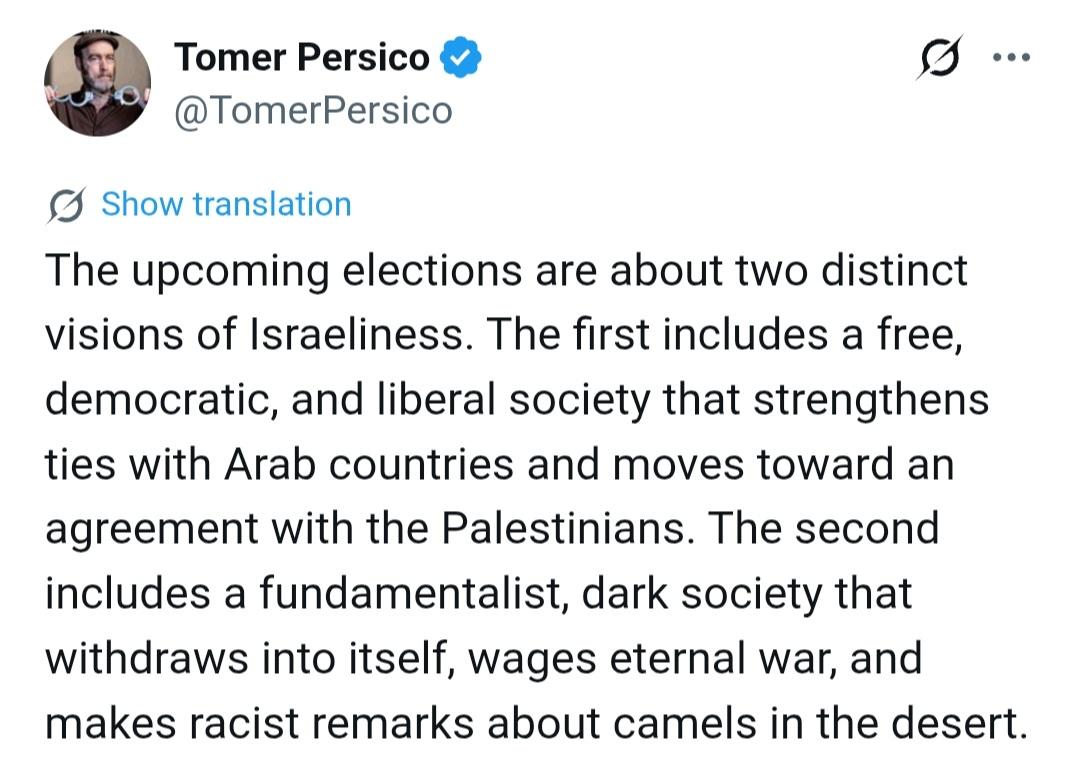Image resolution: width=1080 pixels, height=779 pixels.
Task: Click the word "fundamentalist" in the post
Action: (x=412, y=593)
